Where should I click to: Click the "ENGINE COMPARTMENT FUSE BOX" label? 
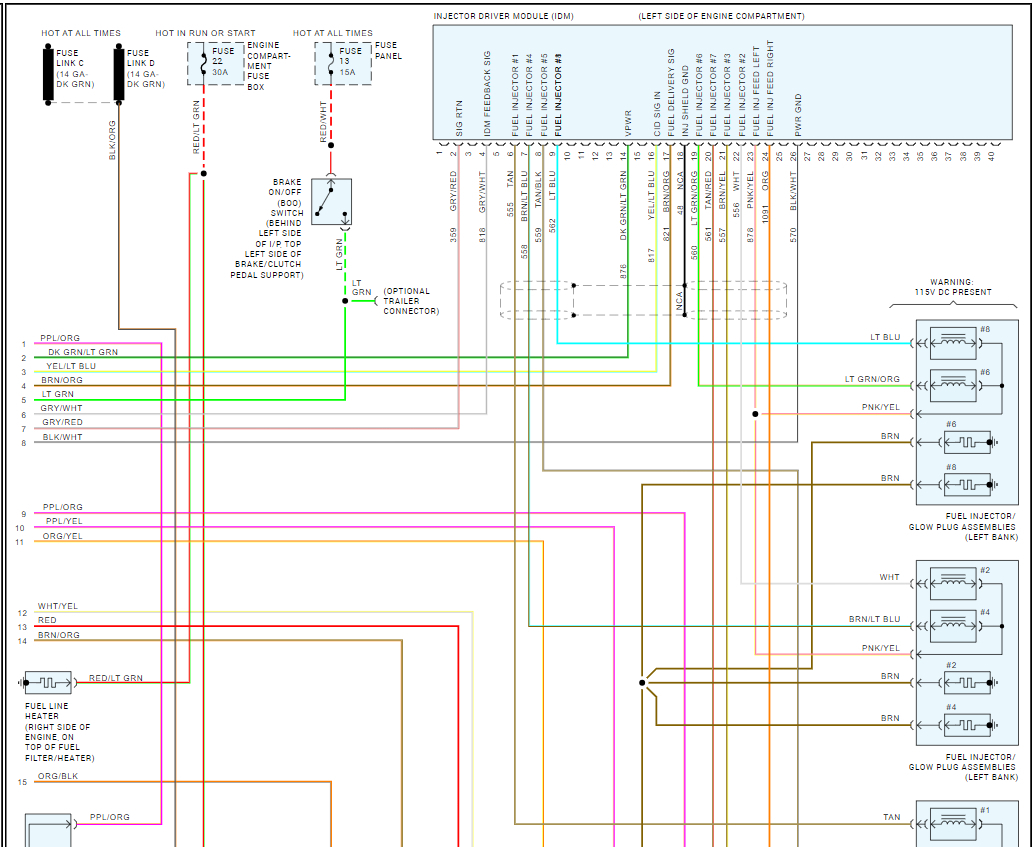[269, 66]
